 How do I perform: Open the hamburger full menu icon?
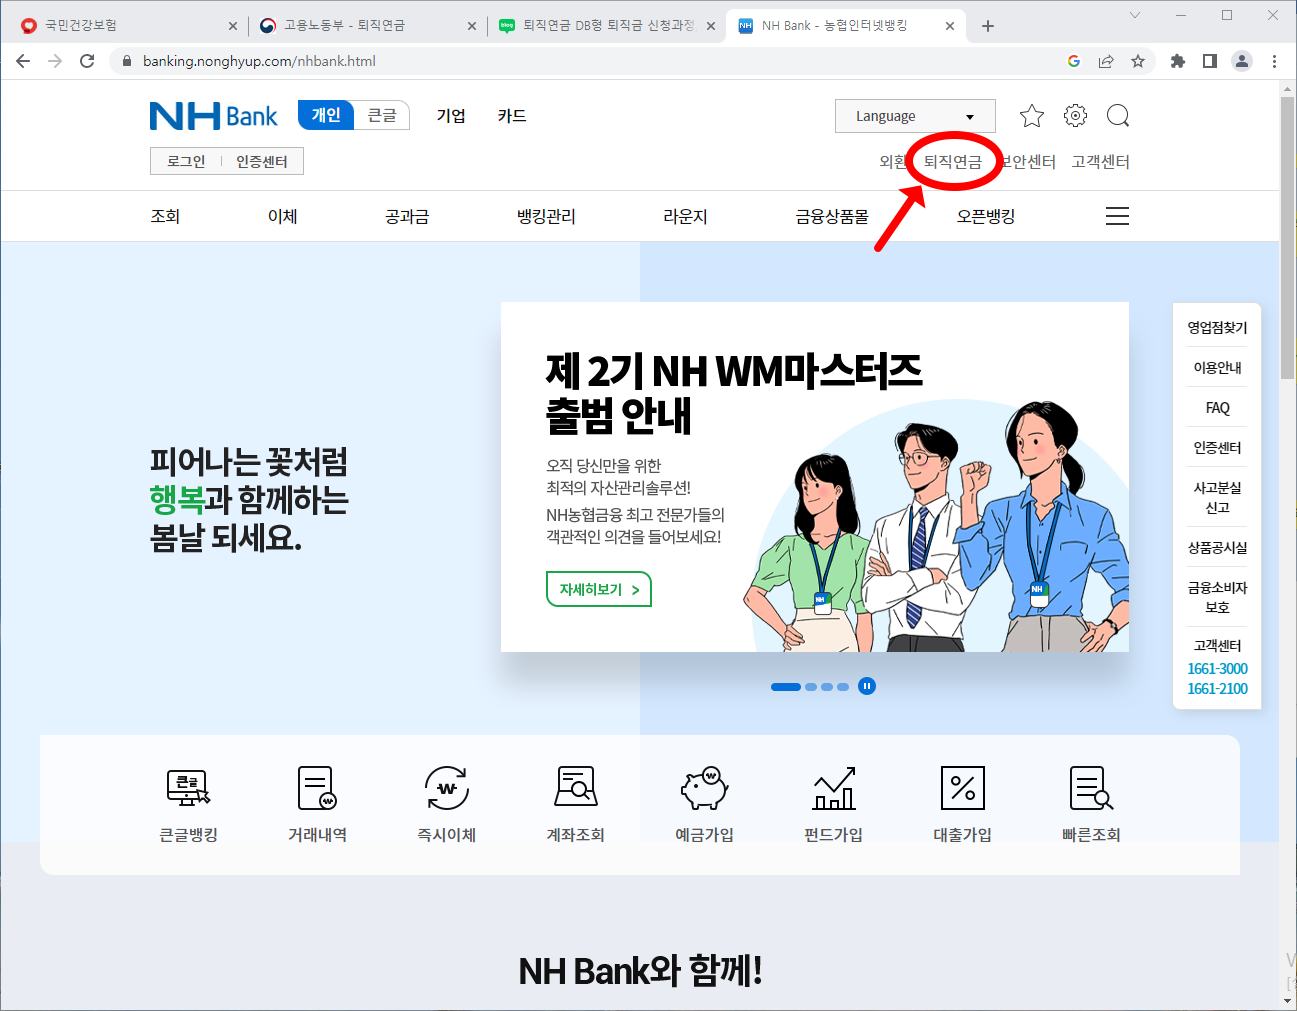tap(1118, 216)
